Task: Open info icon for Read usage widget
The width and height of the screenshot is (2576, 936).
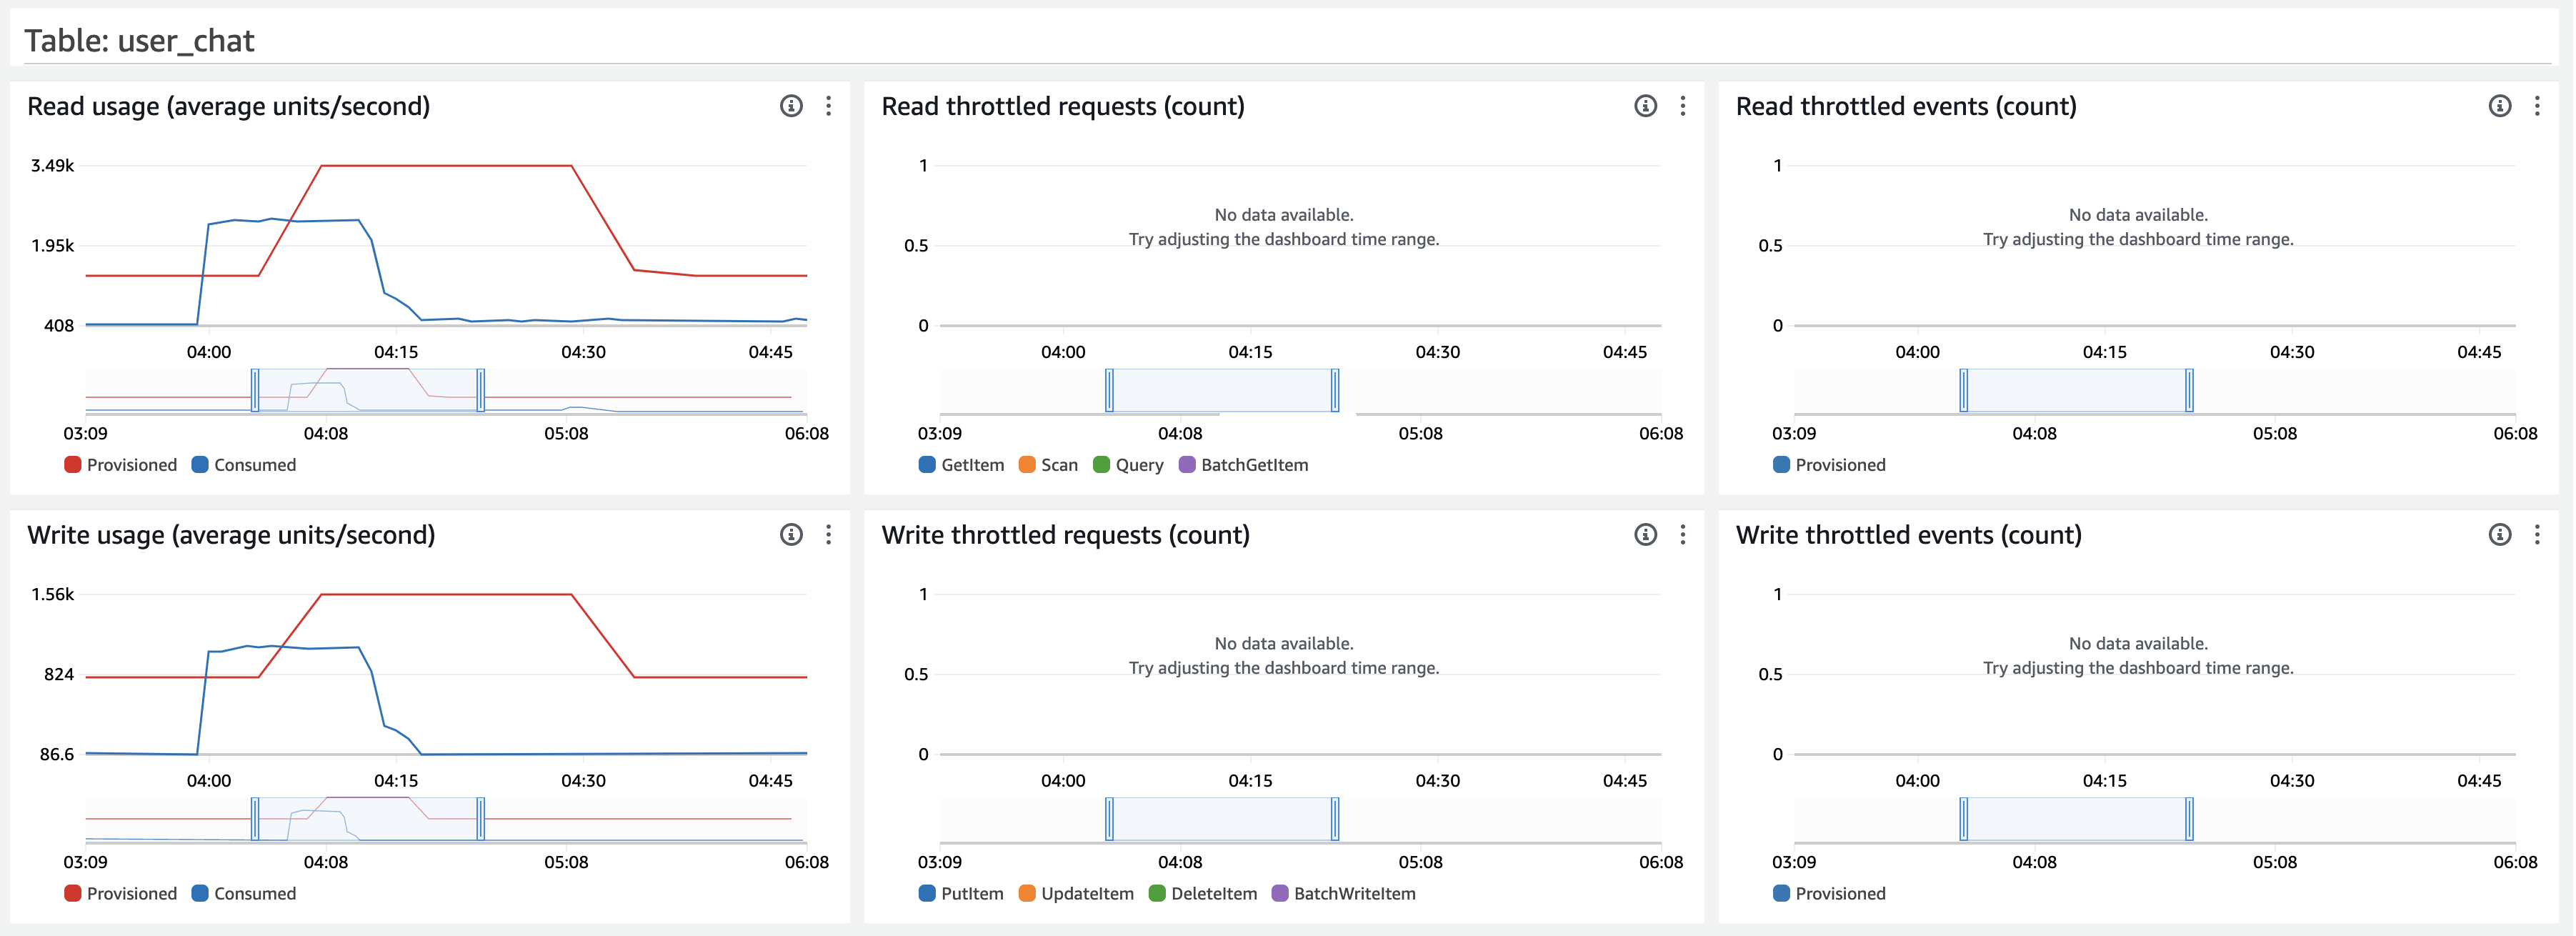Action: pyautogui.click(x=791, y=106)
